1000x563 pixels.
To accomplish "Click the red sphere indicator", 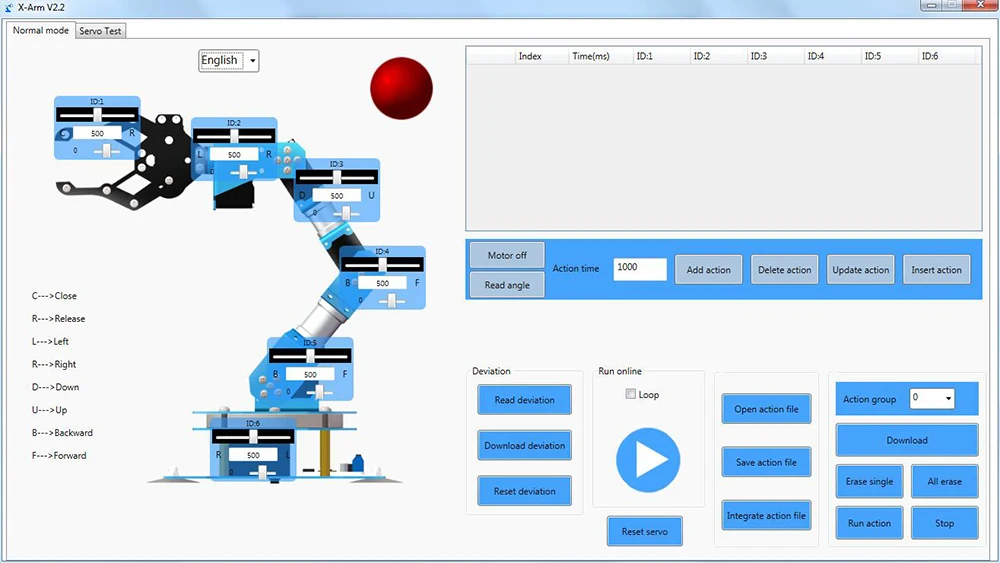I will pyautogui.click(x=401, y=89).
